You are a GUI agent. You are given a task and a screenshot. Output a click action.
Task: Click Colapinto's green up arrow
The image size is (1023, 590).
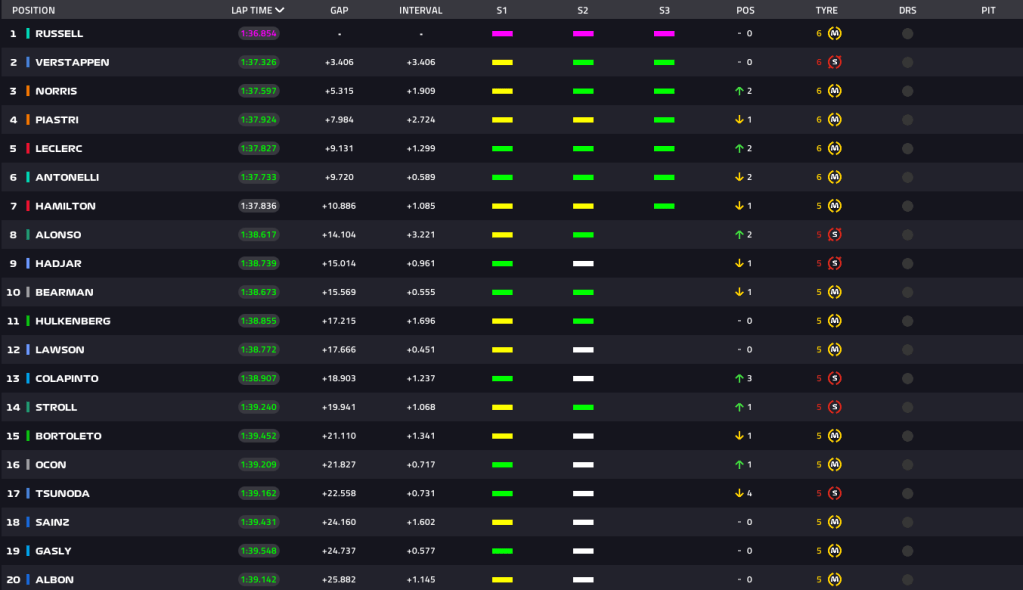739,378
